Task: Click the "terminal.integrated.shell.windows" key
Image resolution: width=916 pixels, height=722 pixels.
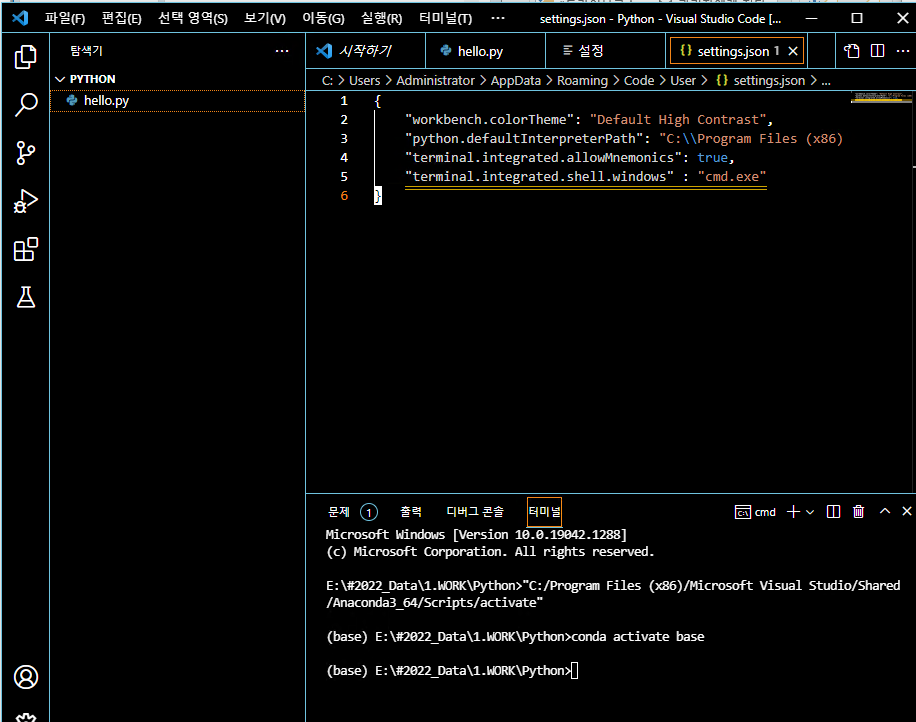Action: coord(539,176)
